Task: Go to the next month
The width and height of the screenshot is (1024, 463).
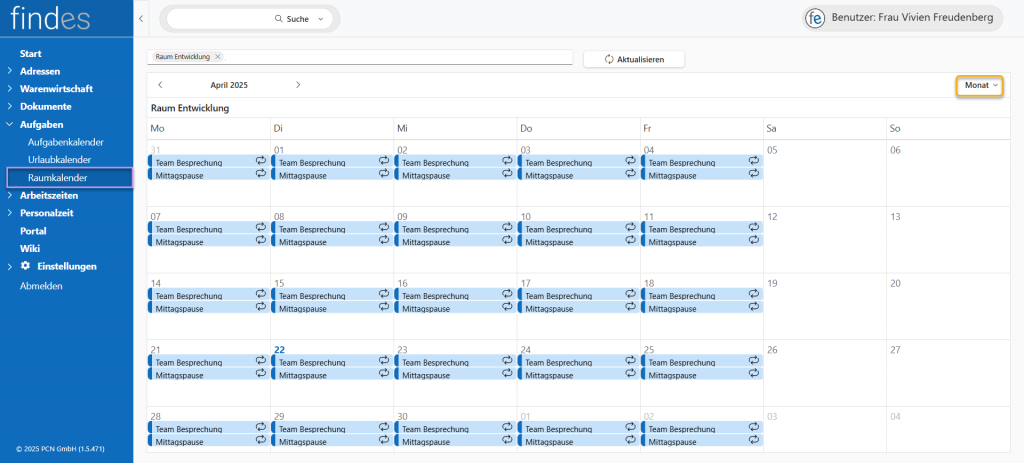Action: tap(298, 85)
